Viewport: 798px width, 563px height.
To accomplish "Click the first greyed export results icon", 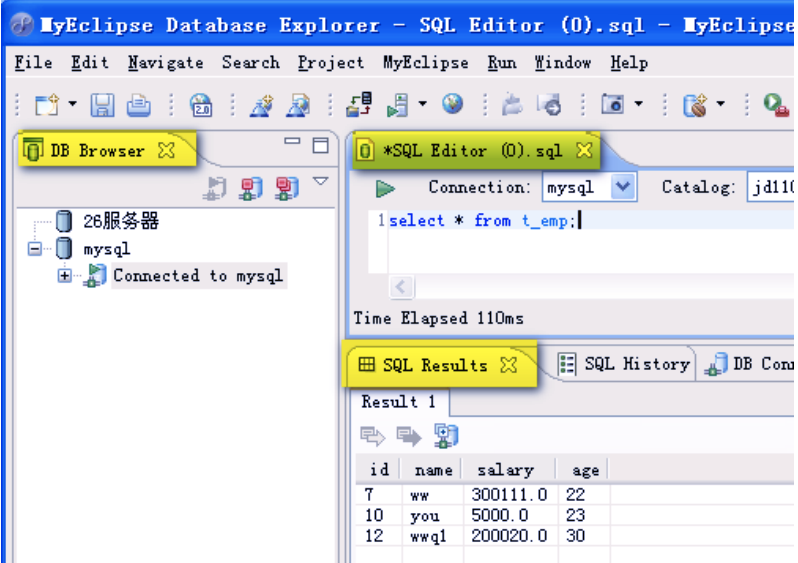I will click(x=373, y=436).
